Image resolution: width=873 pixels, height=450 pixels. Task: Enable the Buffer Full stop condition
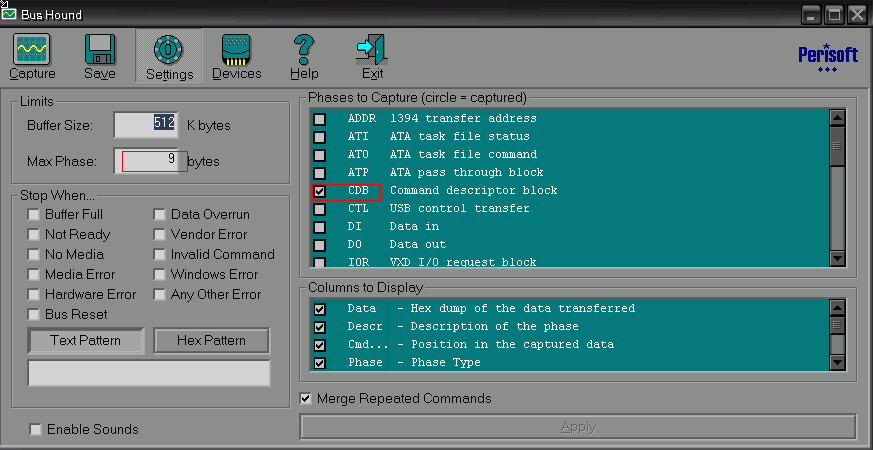pos(34,214)
